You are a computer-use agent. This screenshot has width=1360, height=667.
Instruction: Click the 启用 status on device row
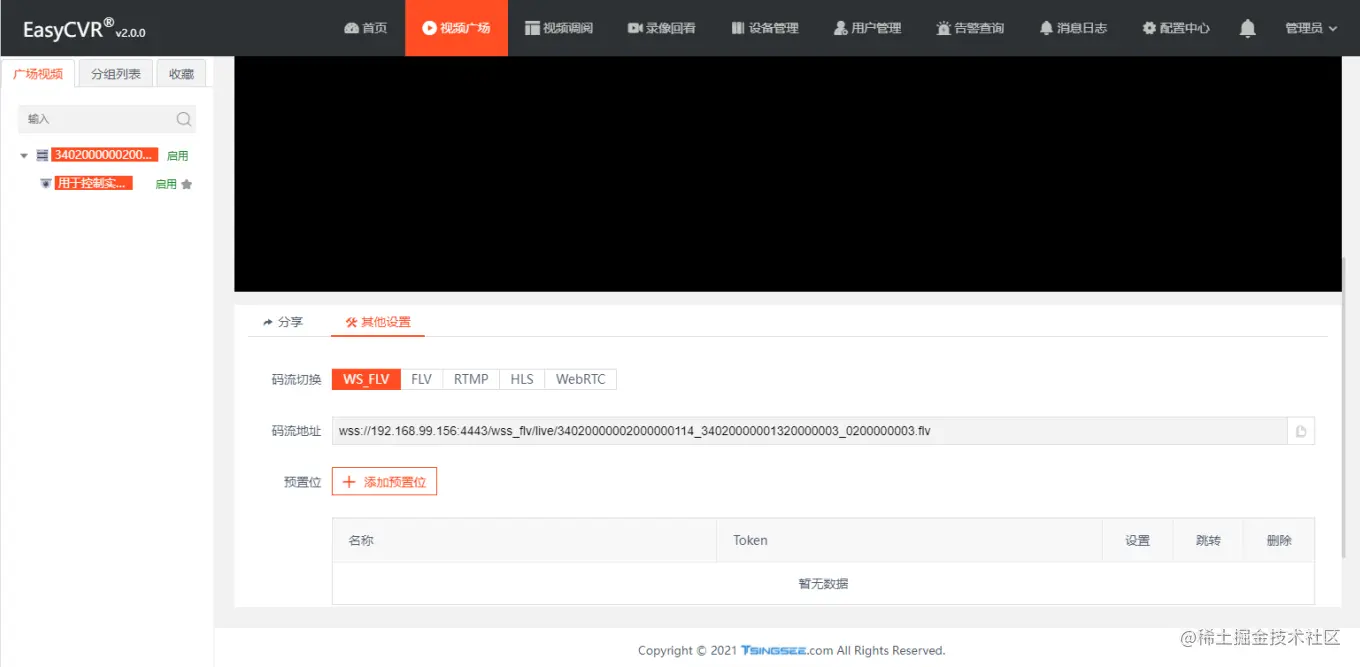[x=177, y=156]
